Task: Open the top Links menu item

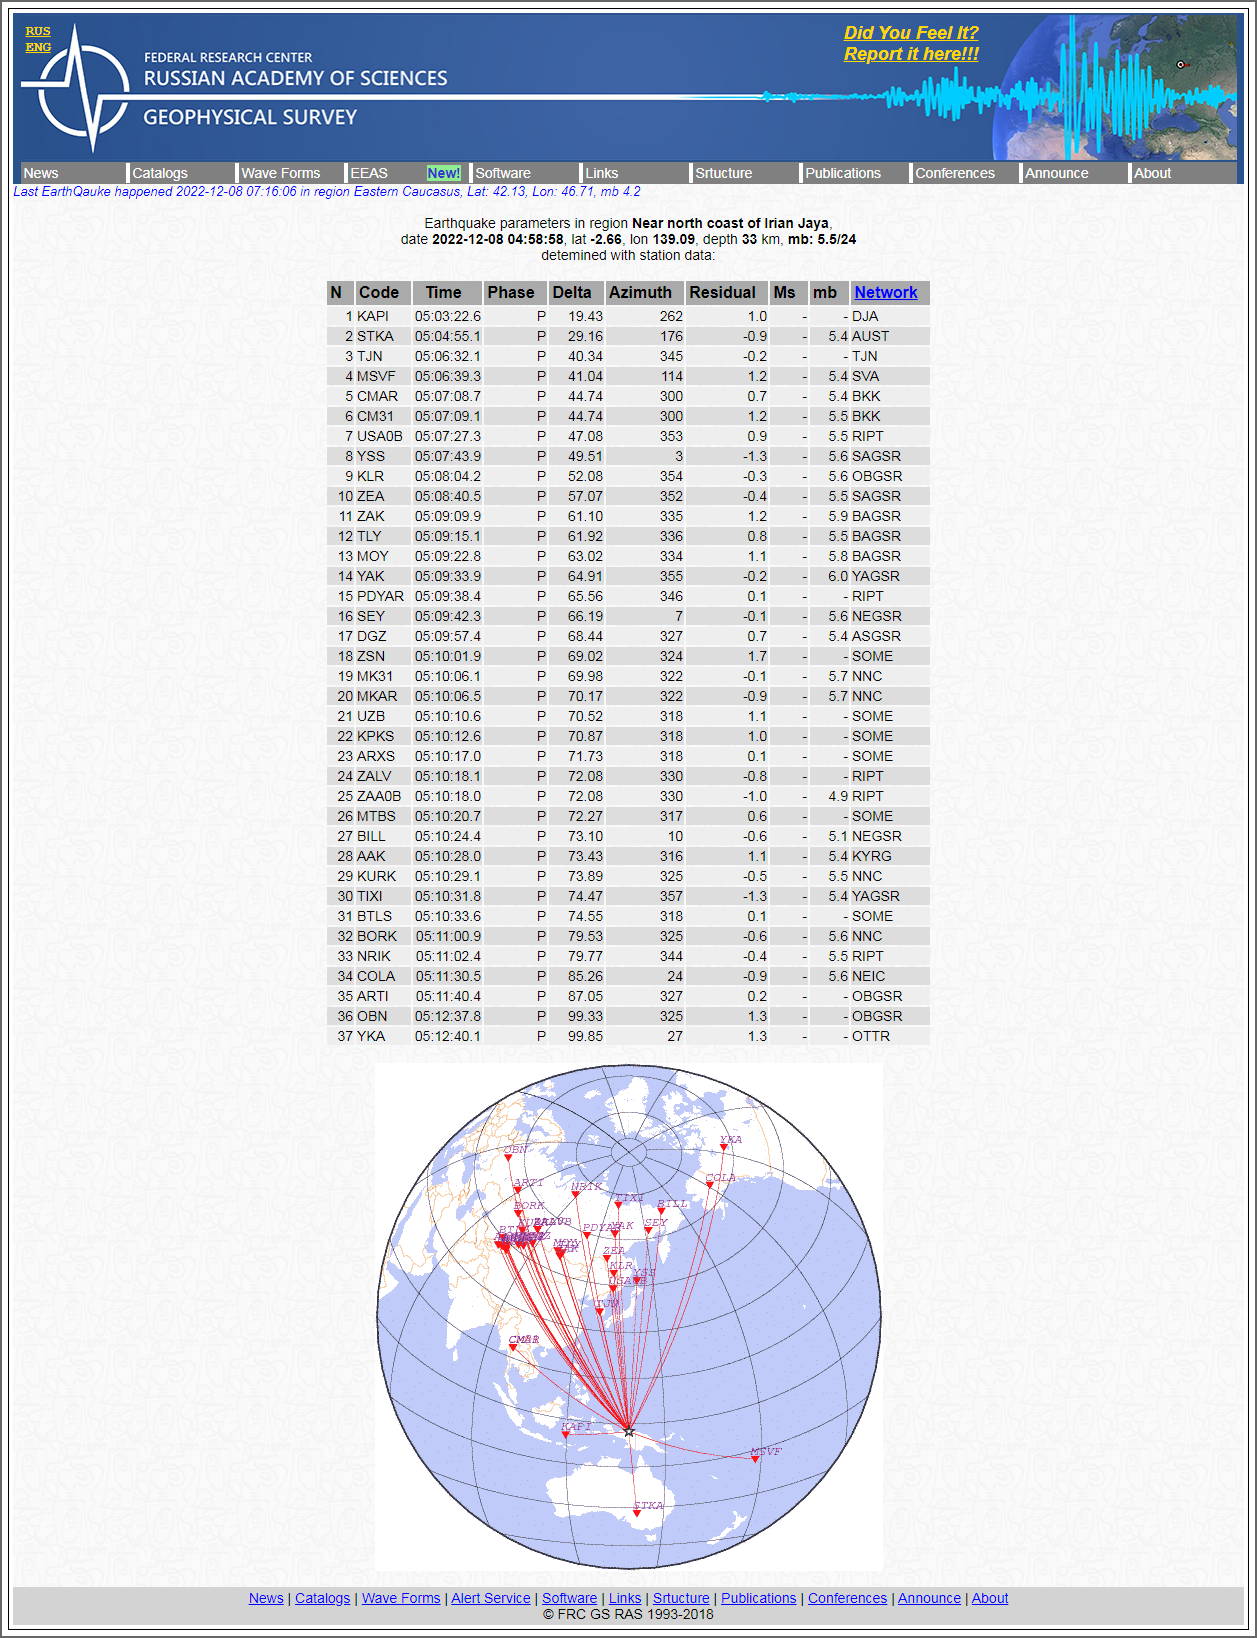Action: tap(602, 173)
